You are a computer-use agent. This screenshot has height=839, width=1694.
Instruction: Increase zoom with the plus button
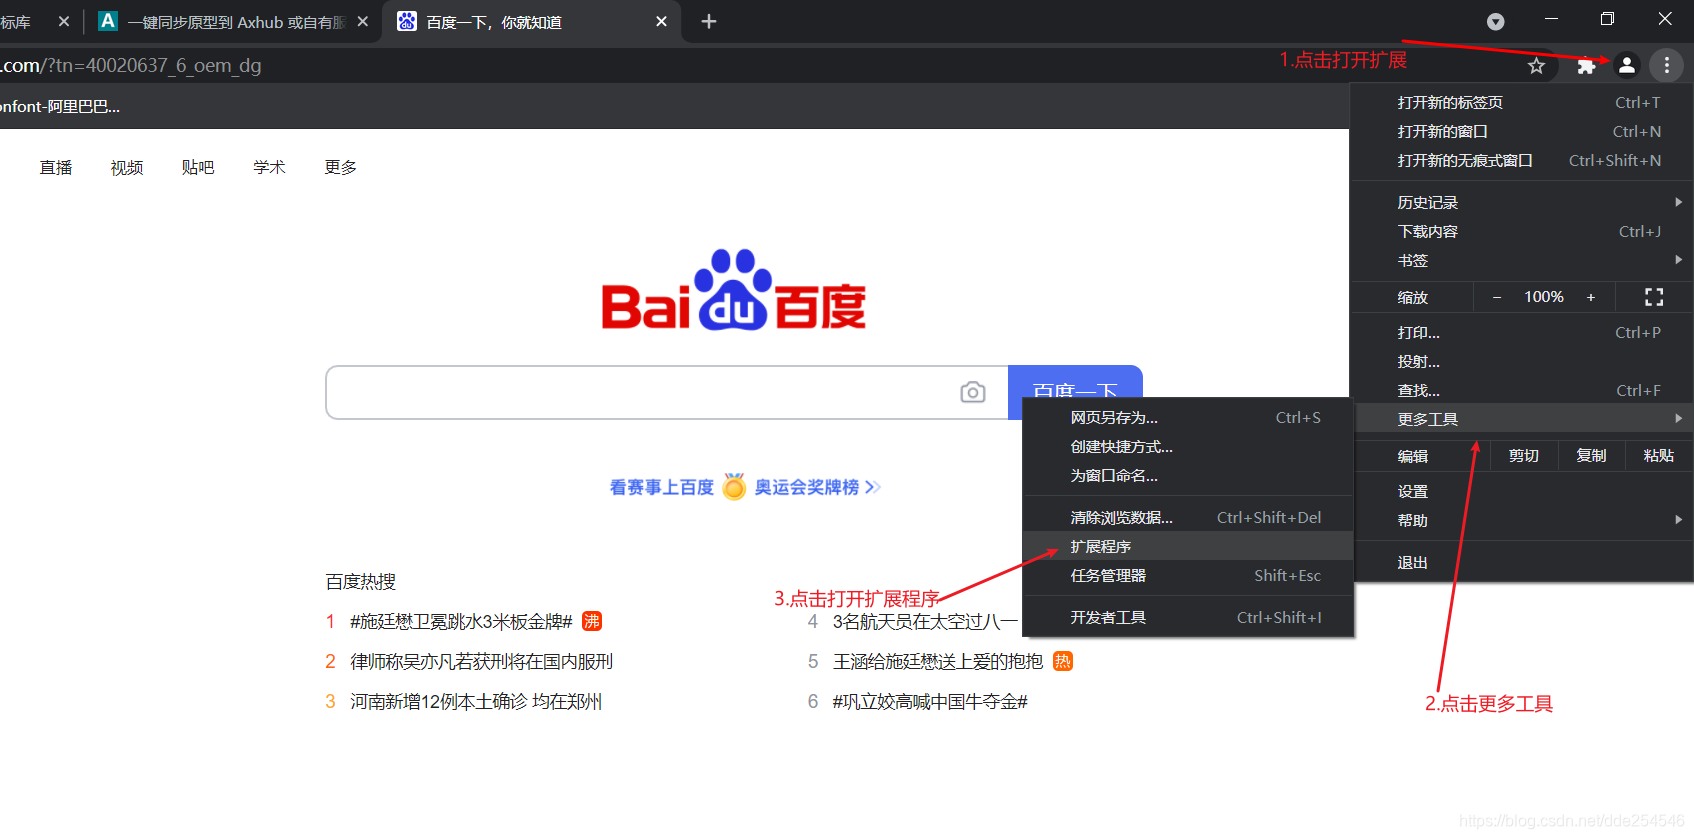(1591, 297)
